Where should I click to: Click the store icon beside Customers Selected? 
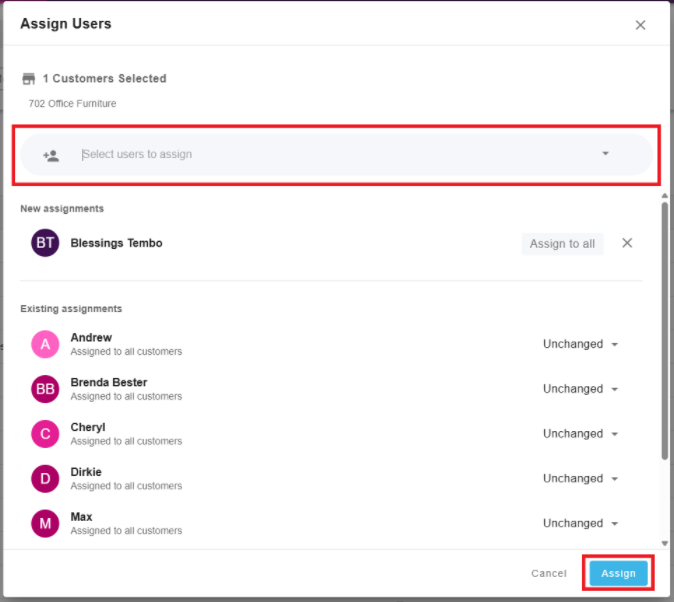pyautogui.click(x=29, y=79)
